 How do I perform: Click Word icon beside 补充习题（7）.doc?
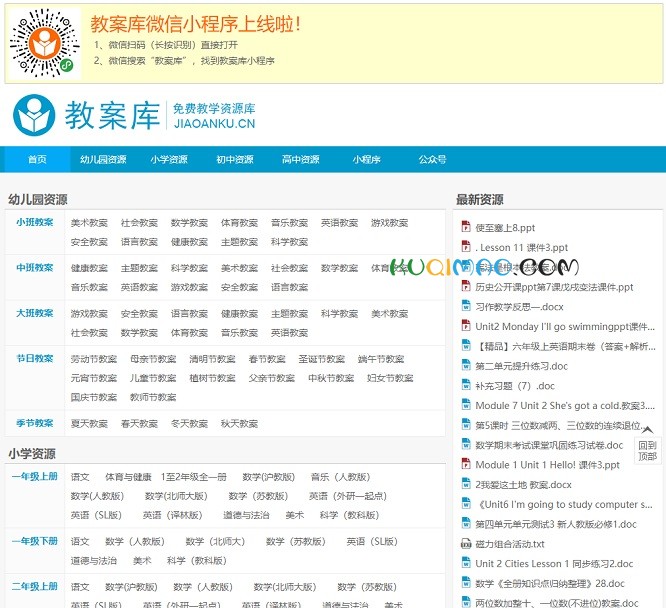466,385
